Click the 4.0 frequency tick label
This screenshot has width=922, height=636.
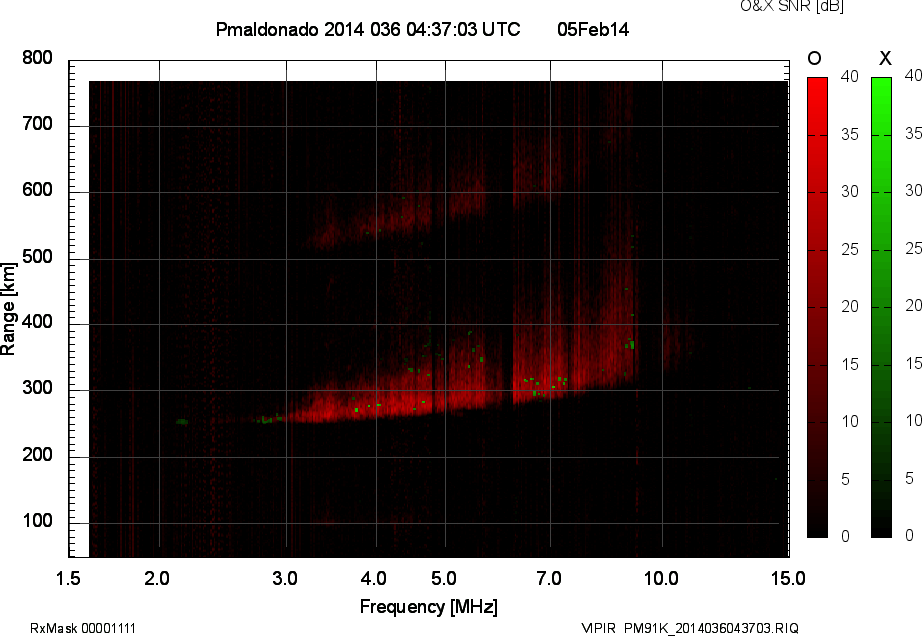(x=373, y=578)
